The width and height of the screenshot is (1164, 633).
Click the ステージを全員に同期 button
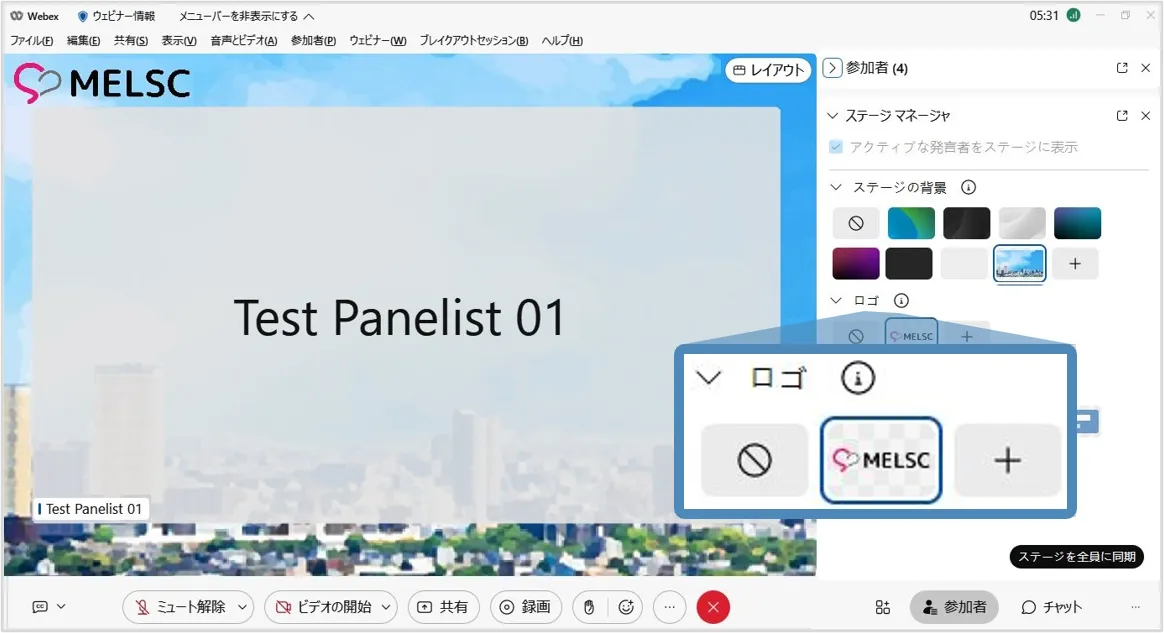(x=1076, y=557)
